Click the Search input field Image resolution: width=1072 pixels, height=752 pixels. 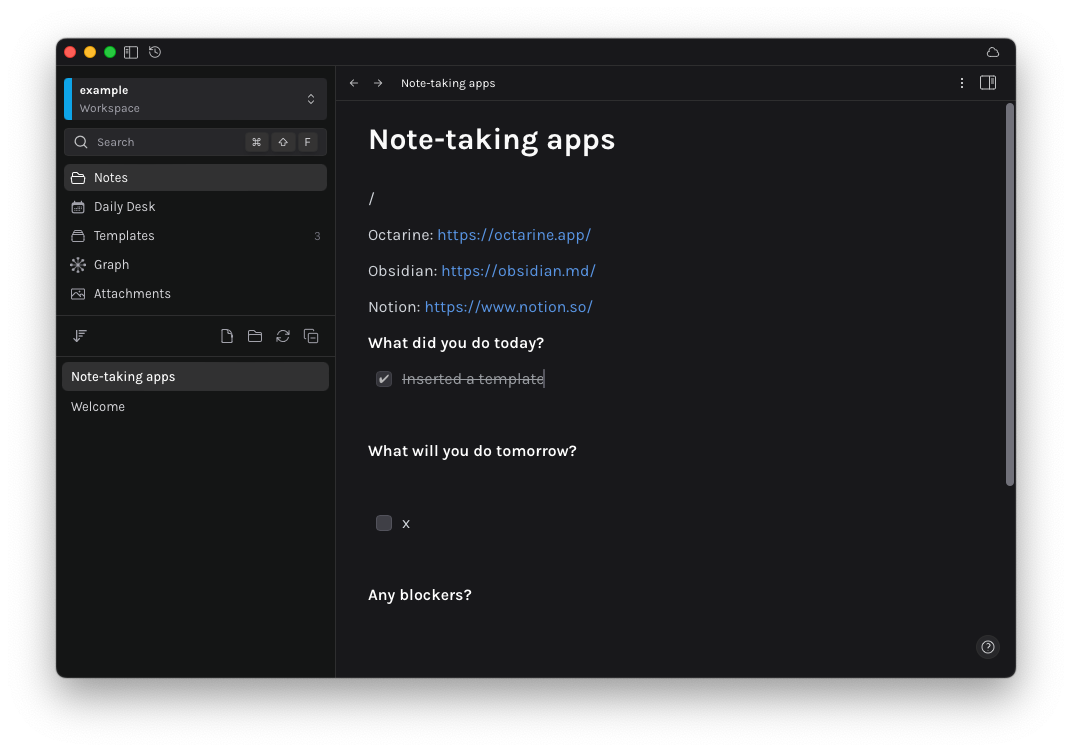pyautogui.click(x=165, y=142)
